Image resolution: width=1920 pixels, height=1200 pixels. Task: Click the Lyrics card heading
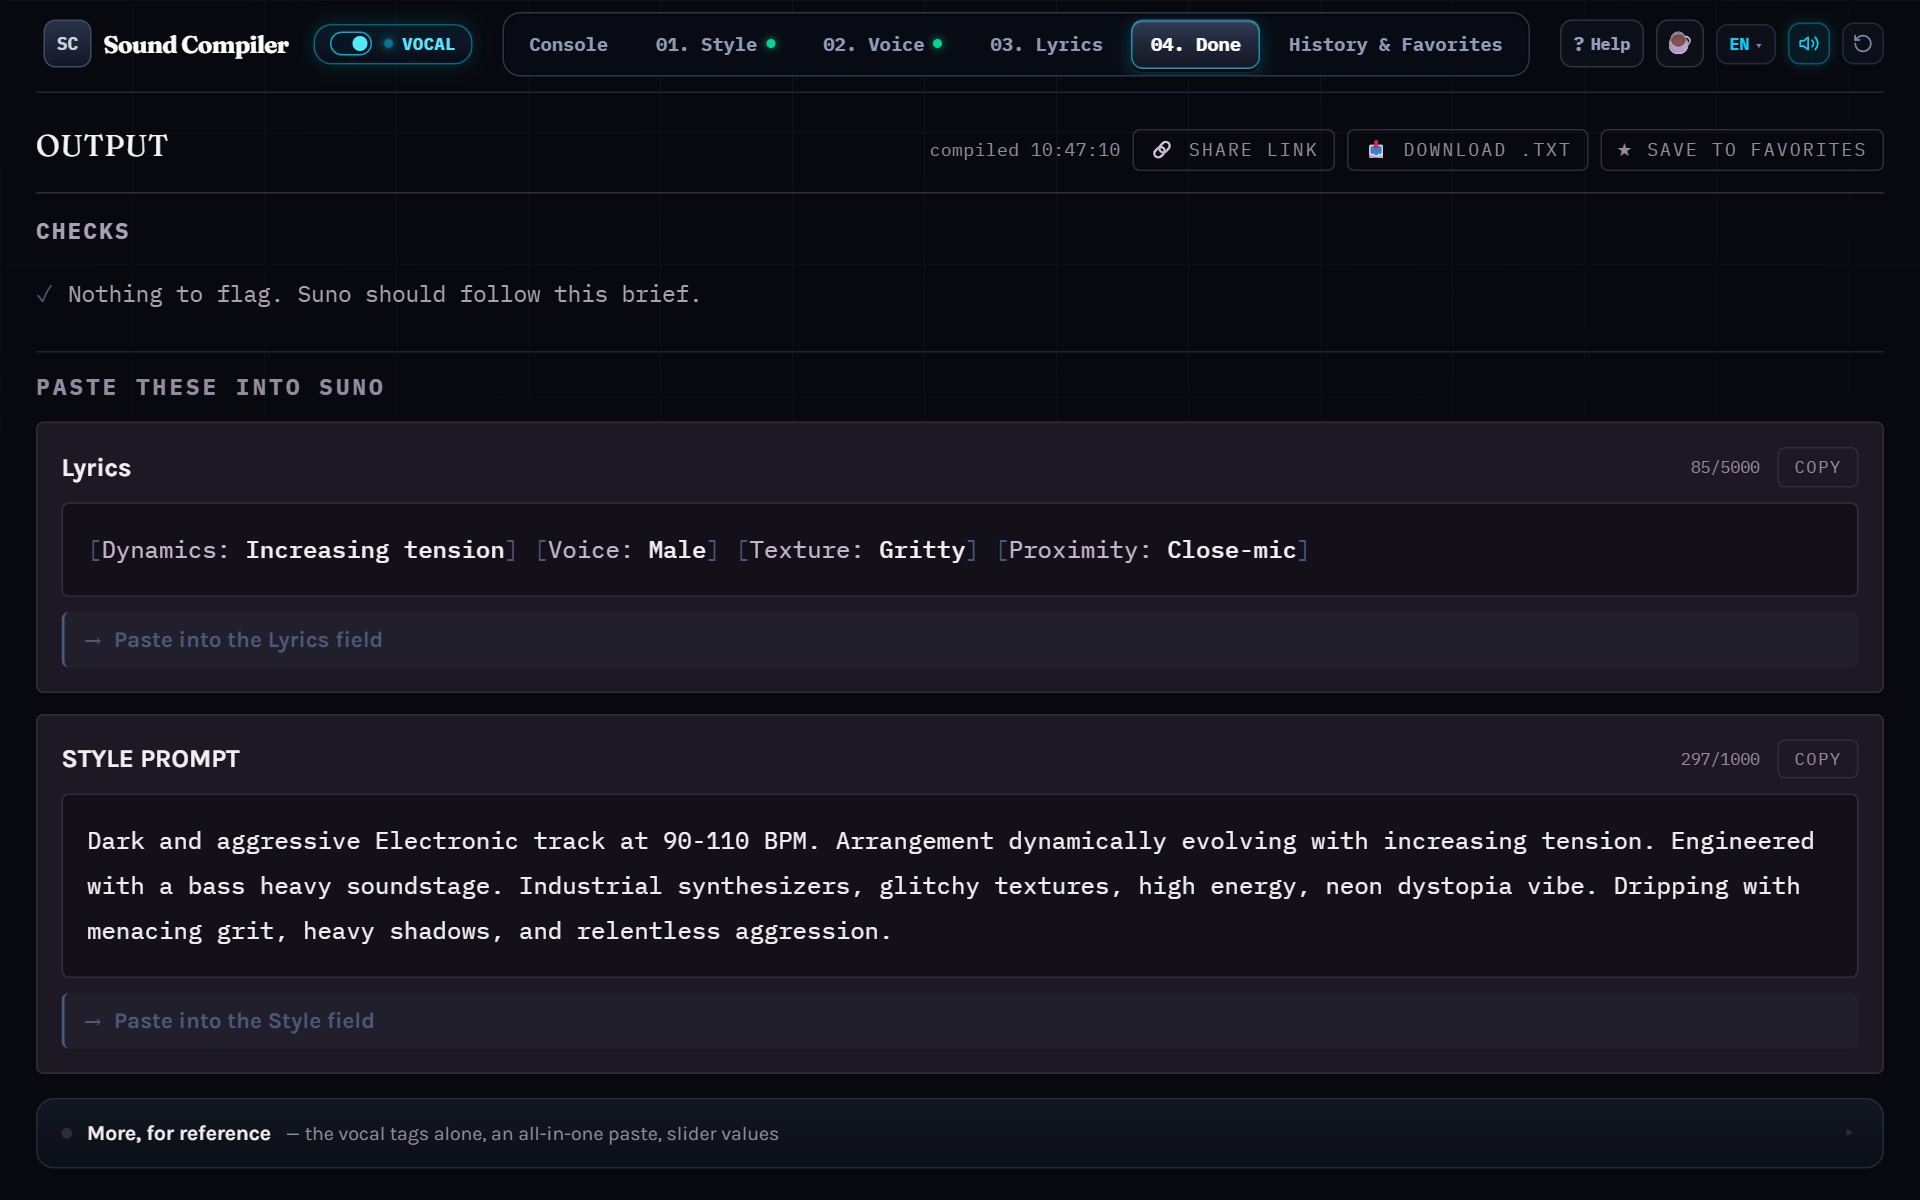click(x=96, y=468)
